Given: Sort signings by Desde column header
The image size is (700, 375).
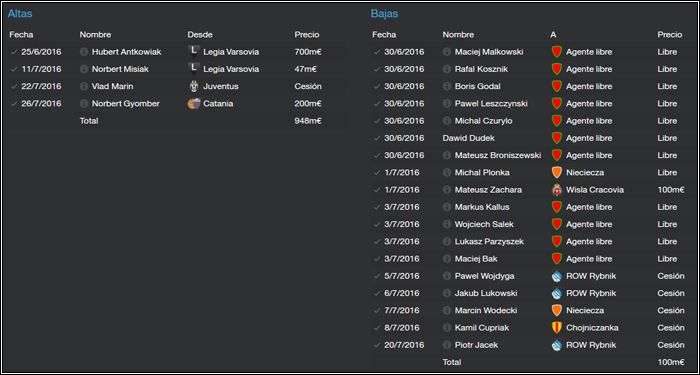Looking at the screenshot, I should 200,34.
